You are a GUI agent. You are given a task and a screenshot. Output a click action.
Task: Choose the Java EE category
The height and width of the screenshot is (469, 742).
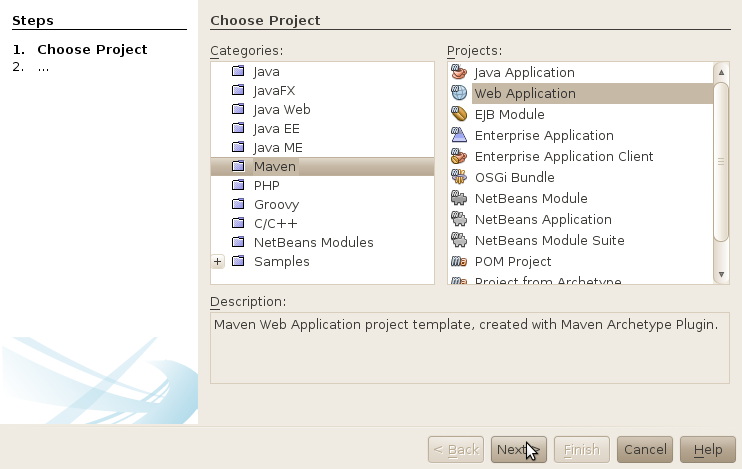[x=276, y=128]
